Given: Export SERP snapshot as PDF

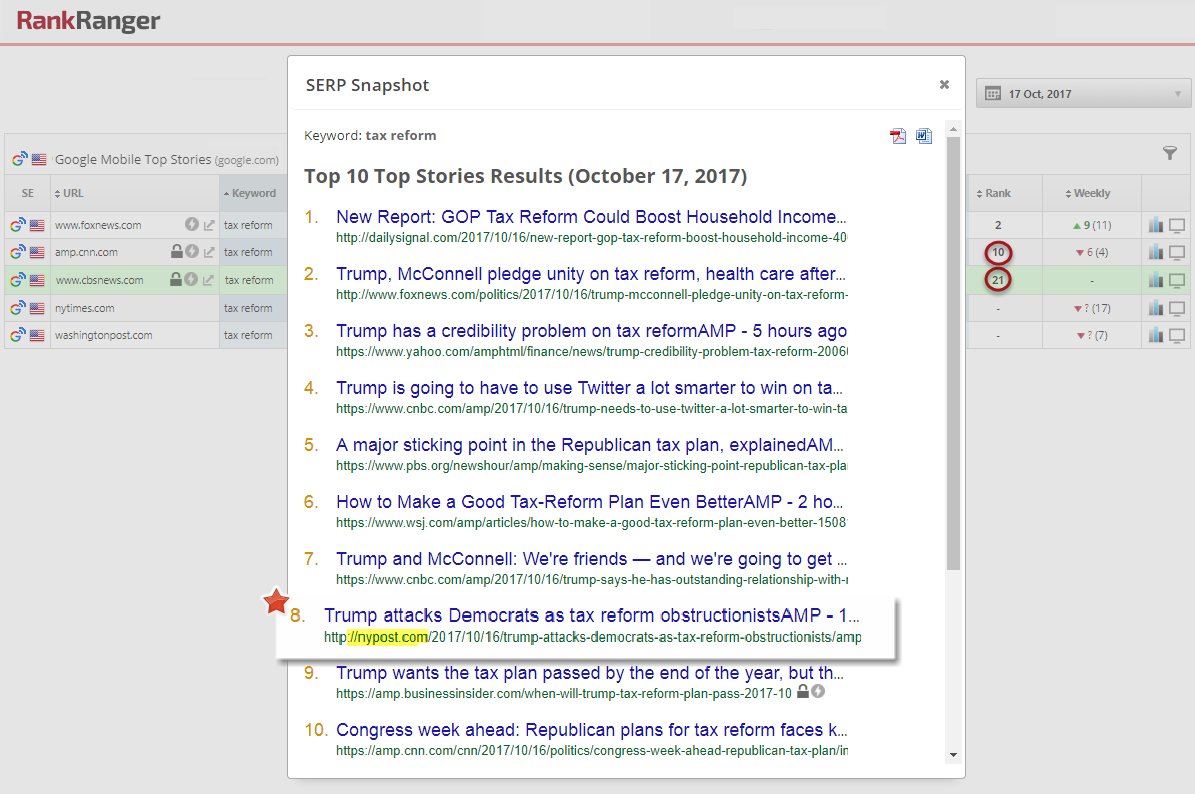Looking at the screenshot, I should (898, 136).
